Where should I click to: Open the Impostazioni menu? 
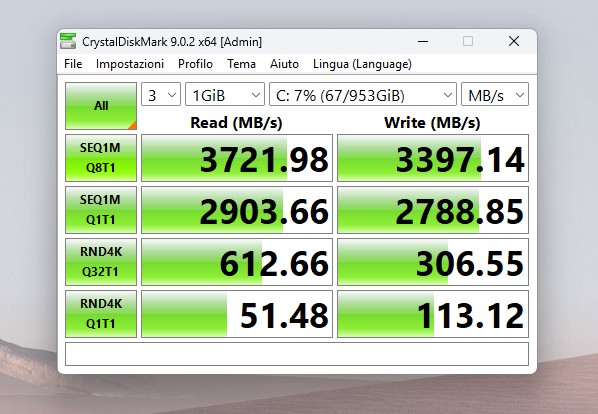tap(130, 64)
